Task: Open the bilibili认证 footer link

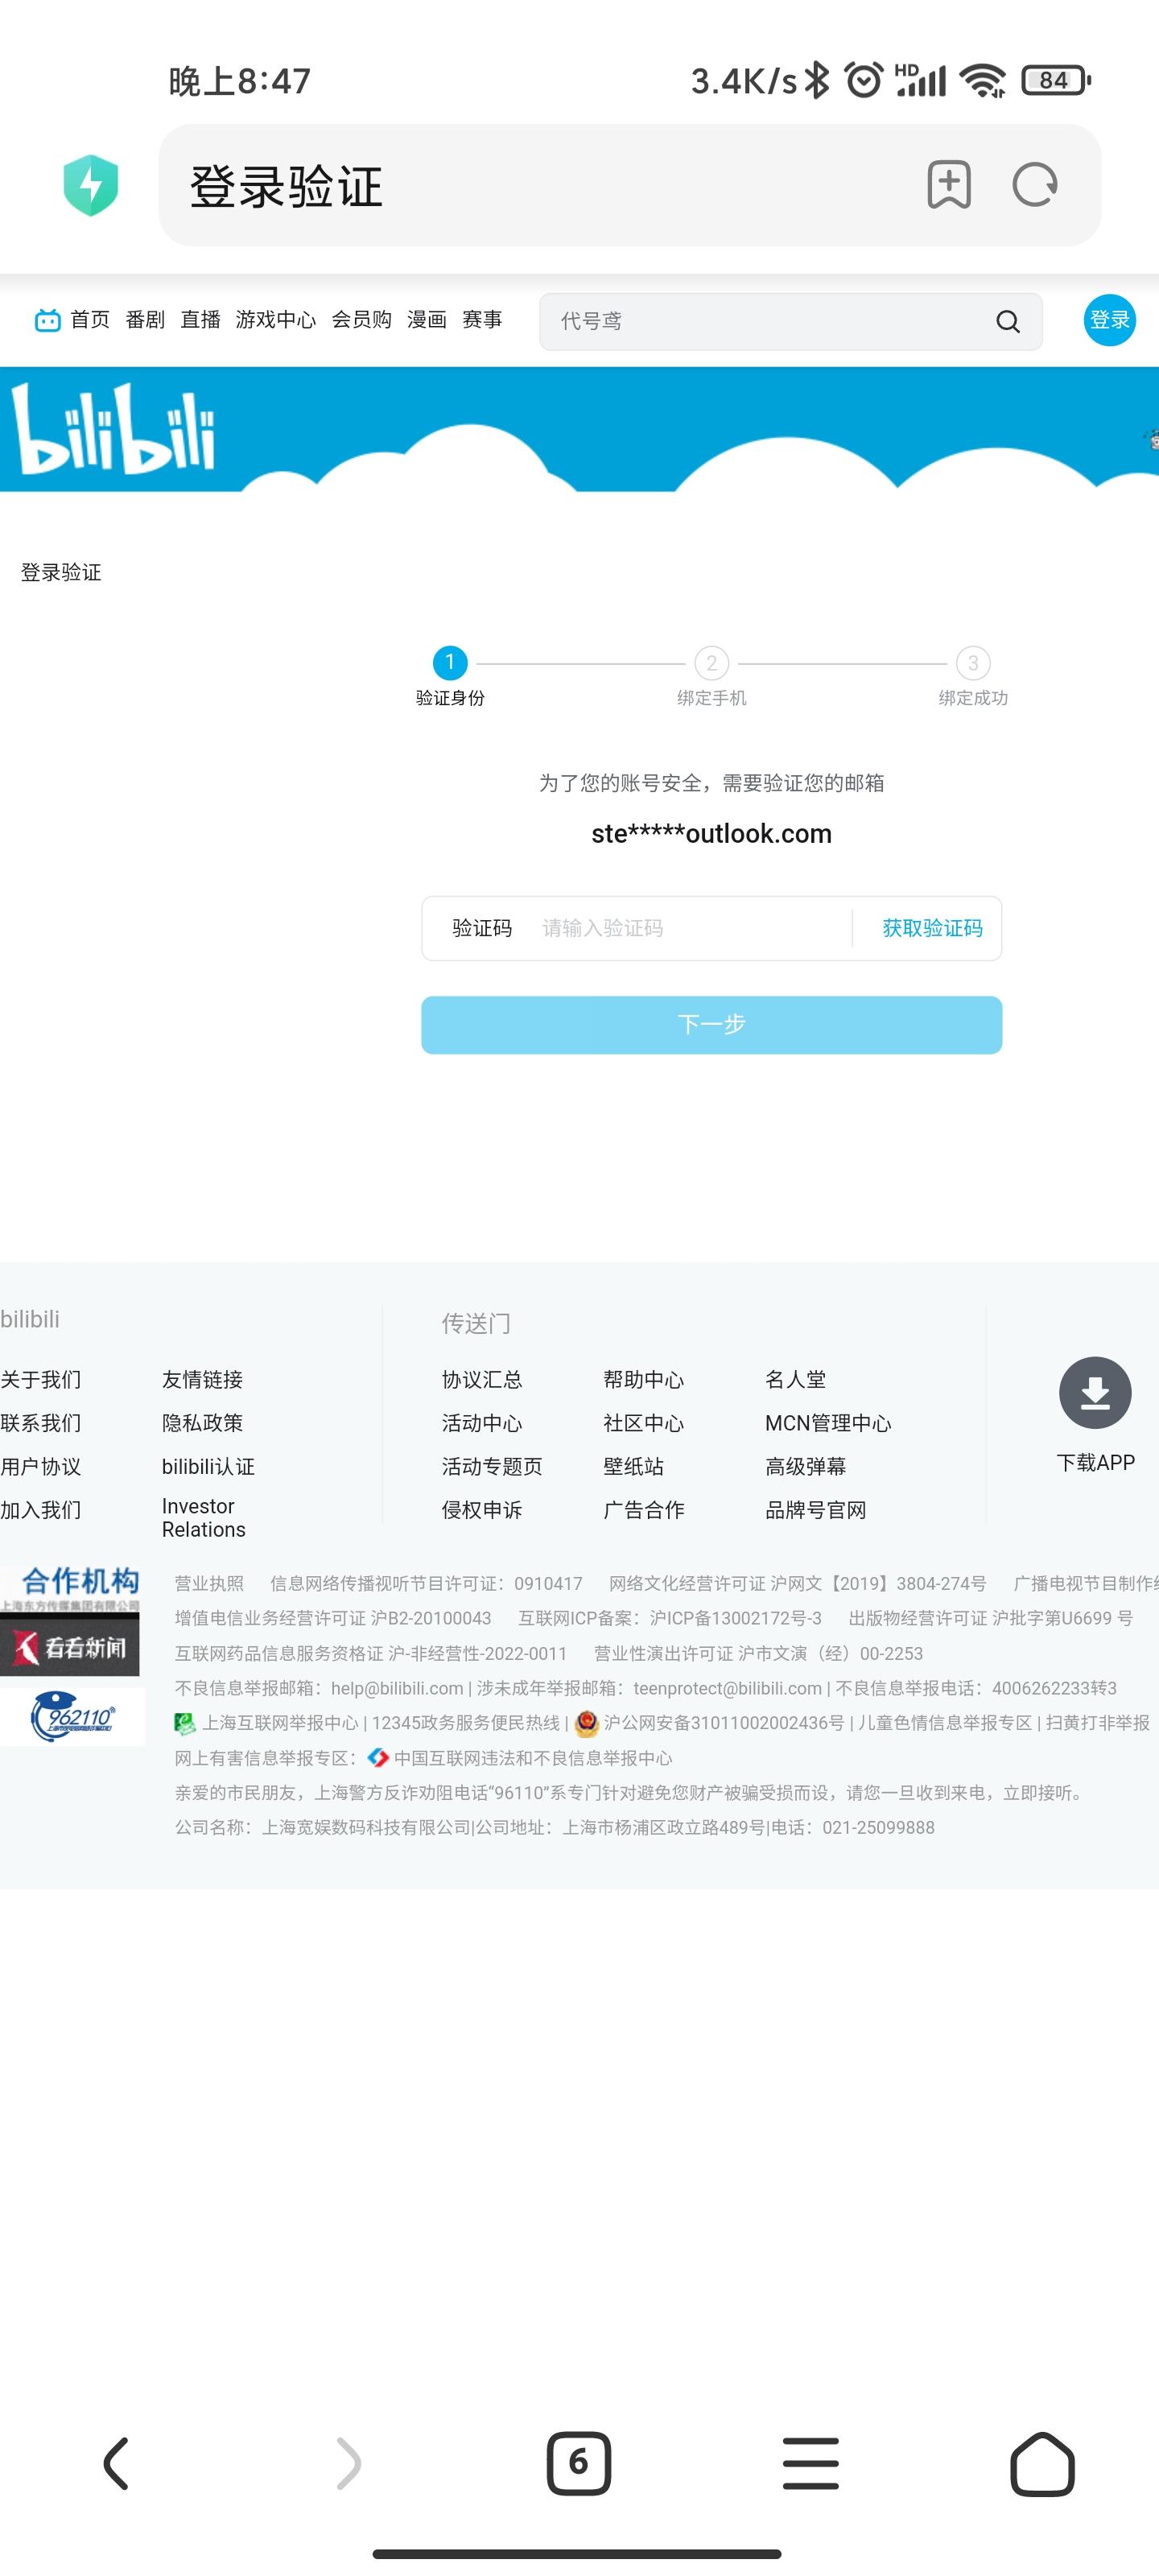Action: (x=208, y=1467)
